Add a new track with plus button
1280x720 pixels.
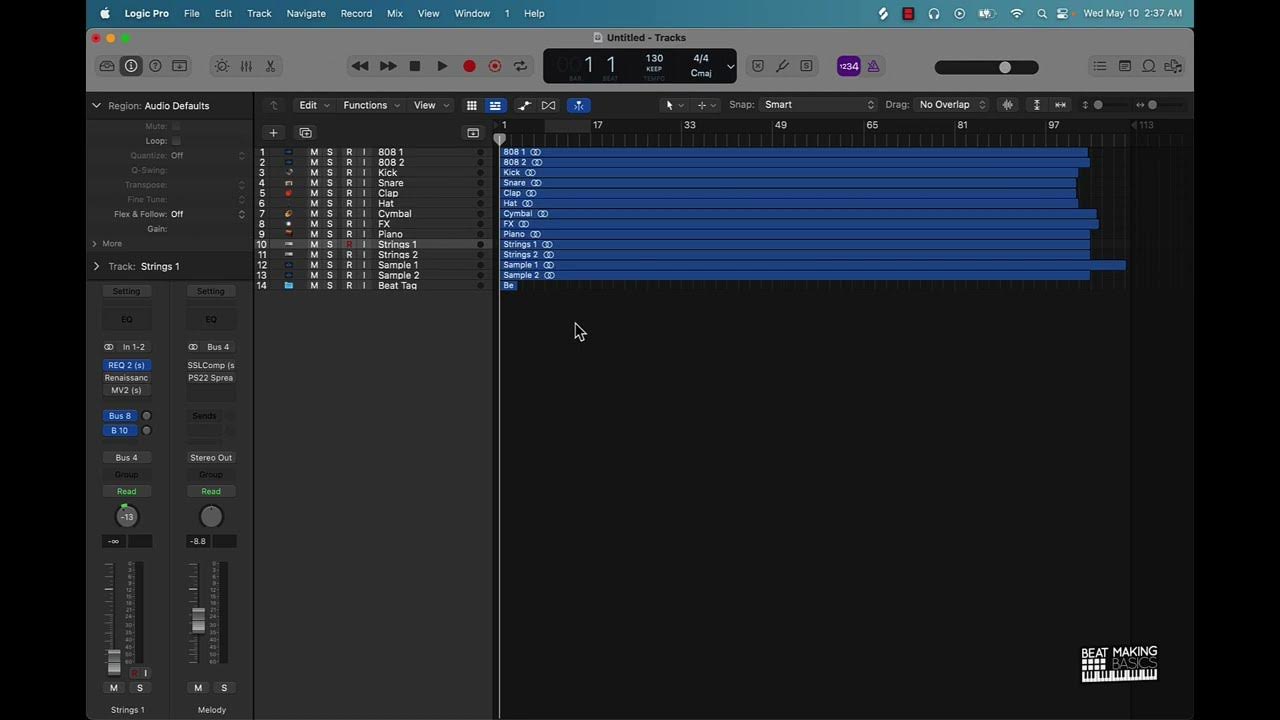tap(273, 133)
